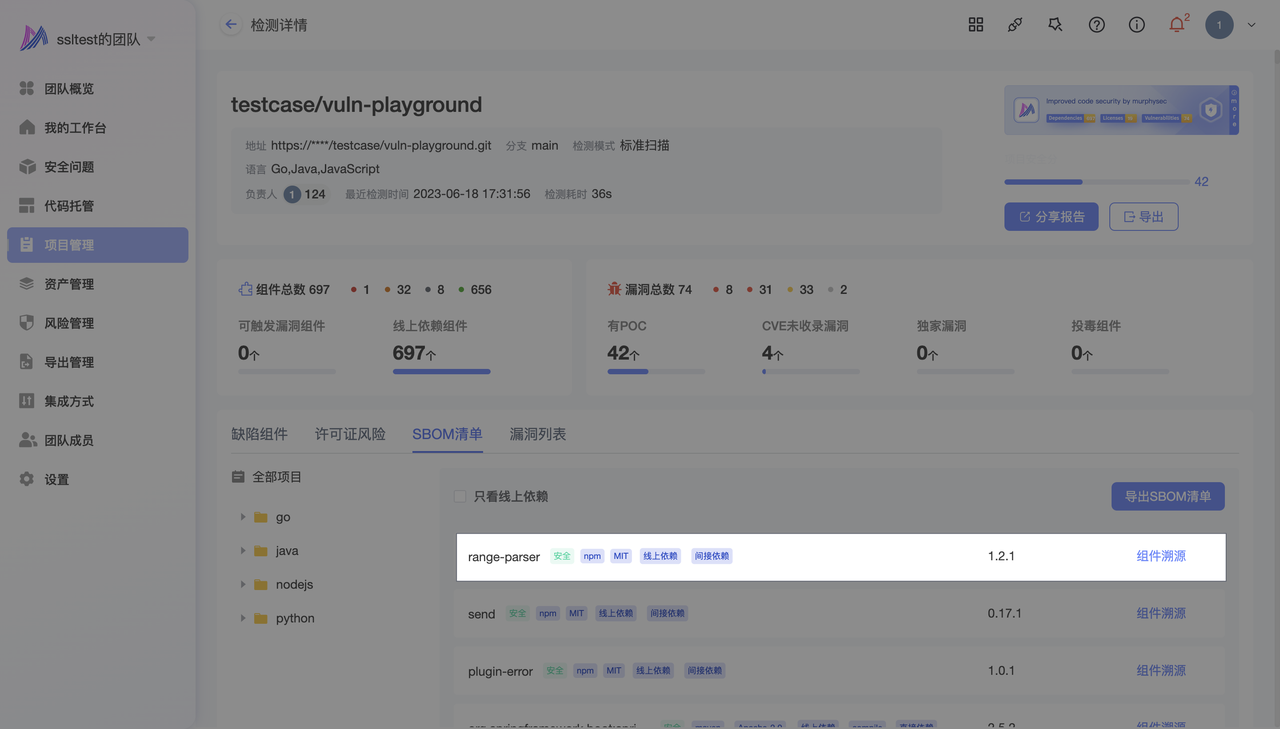Viewport: 1280px width, 729px height.
Task: Expand the nodejs folder in tree
Action: (243, 584)
